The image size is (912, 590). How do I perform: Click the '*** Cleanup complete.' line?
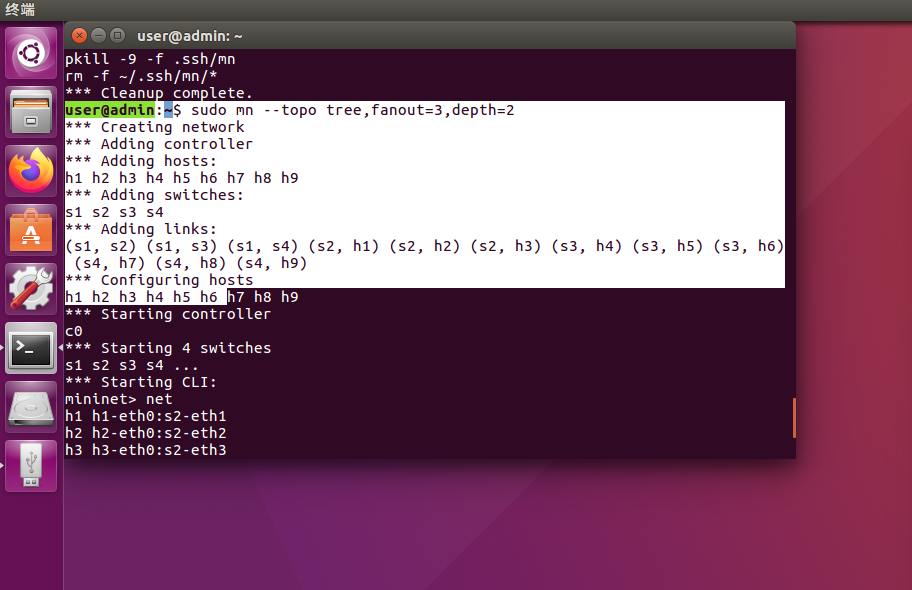click(159, 93)
